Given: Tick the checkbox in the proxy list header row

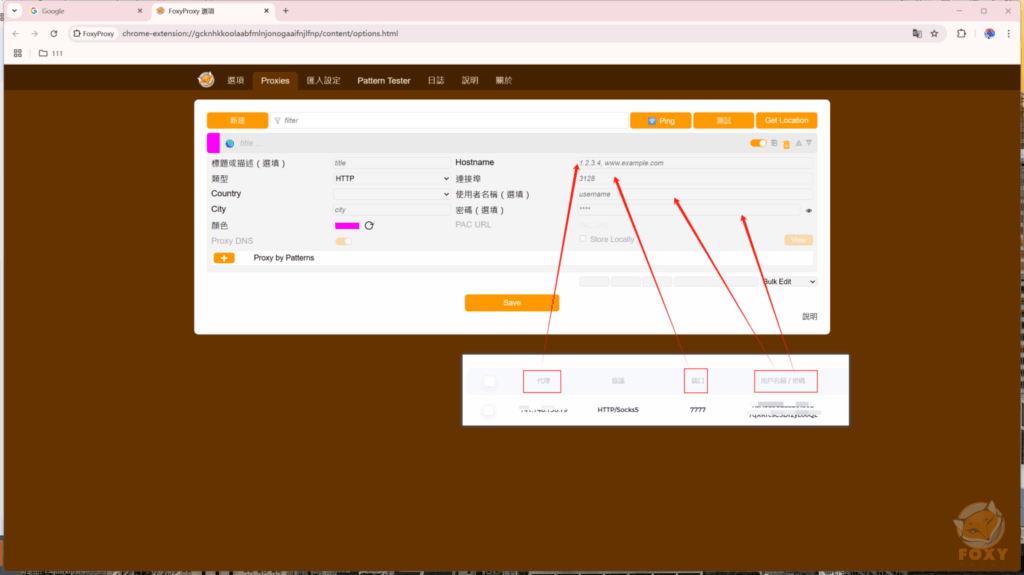Looking at the screenshot, I should click(x=489, y=381).
